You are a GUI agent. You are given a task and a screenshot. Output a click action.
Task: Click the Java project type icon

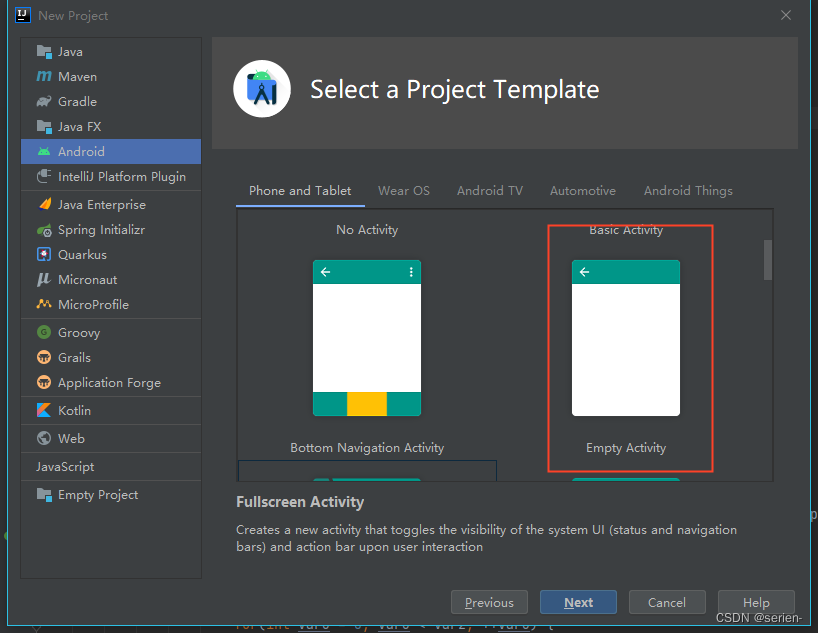[44, 52]
